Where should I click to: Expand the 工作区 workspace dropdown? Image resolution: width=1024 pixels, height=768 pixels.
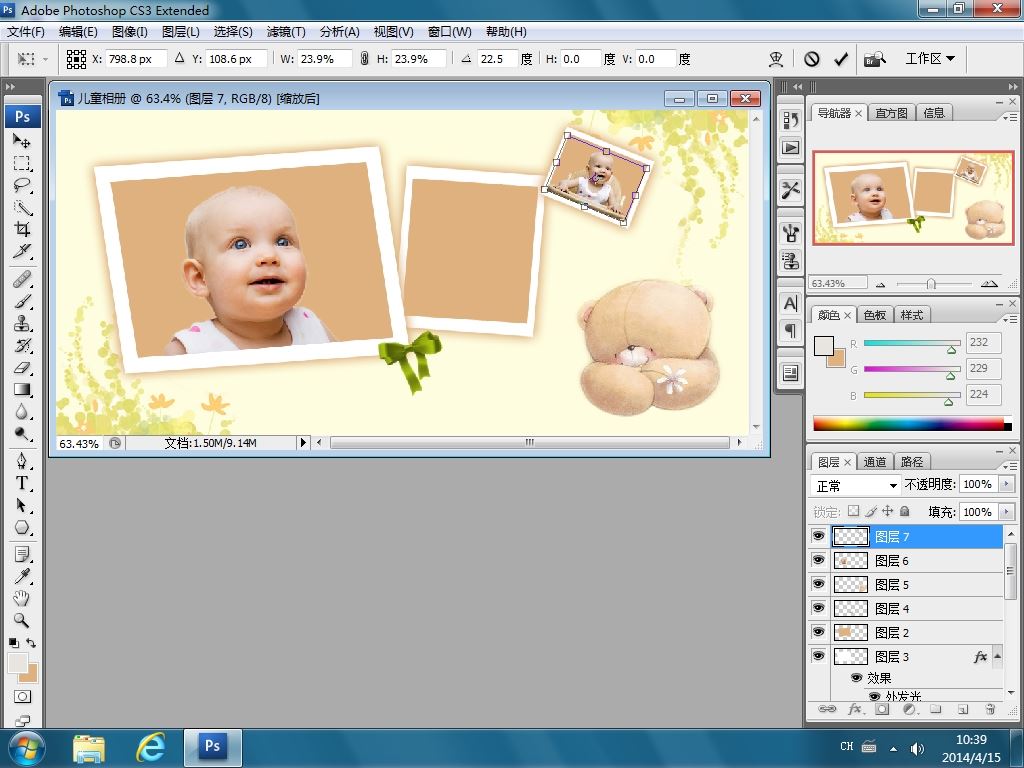point(930,59)
